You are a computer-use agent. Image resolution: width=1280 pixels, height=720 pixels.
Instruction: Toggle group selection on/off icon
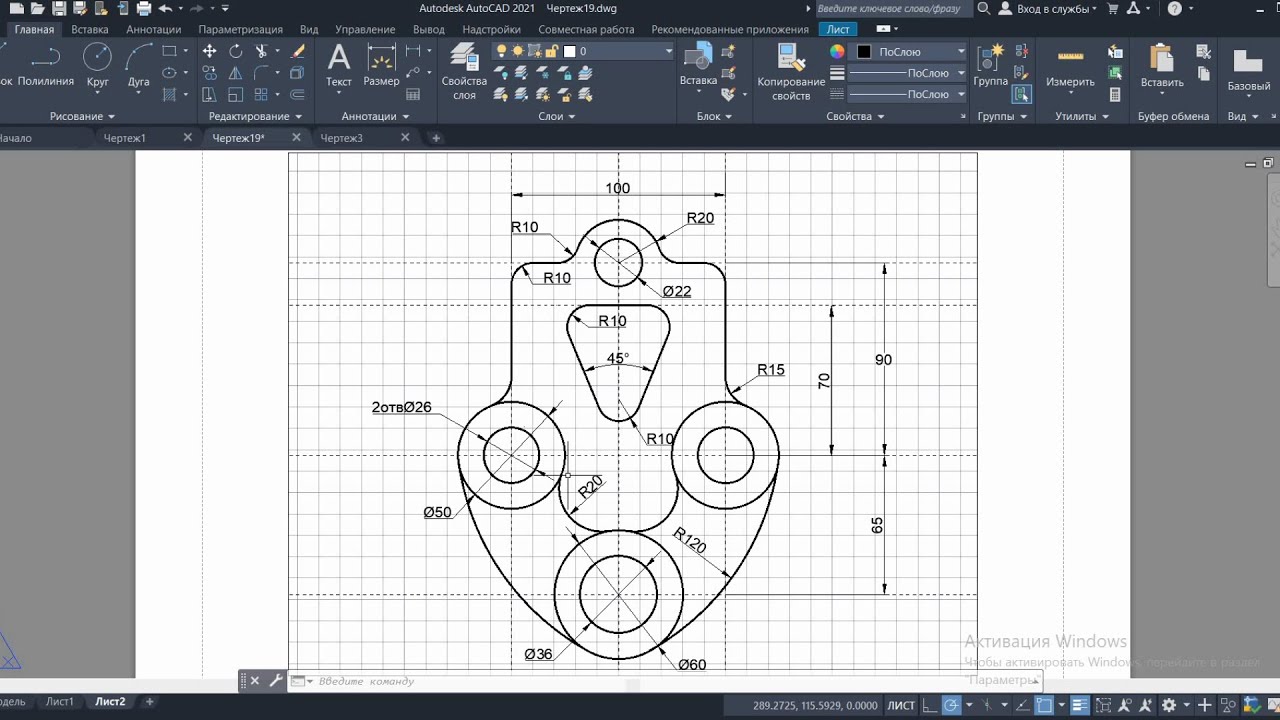click(x=1021, y=94)
